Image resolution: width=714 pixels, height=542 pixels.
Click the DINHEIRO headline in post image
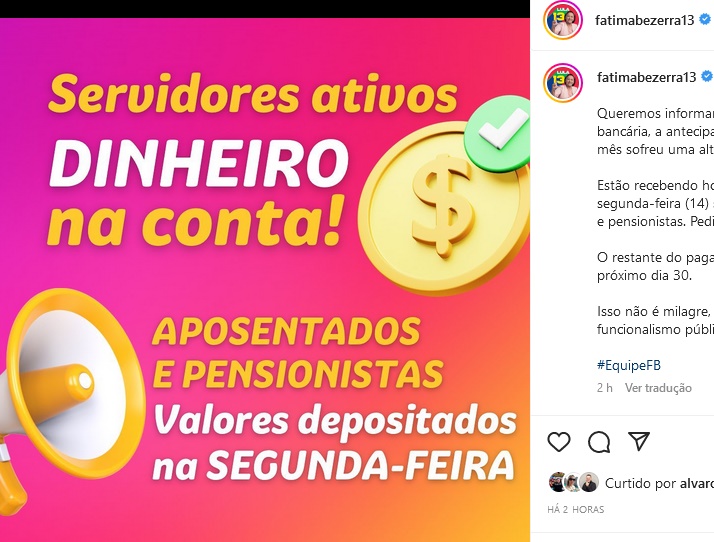click(199, 163)
